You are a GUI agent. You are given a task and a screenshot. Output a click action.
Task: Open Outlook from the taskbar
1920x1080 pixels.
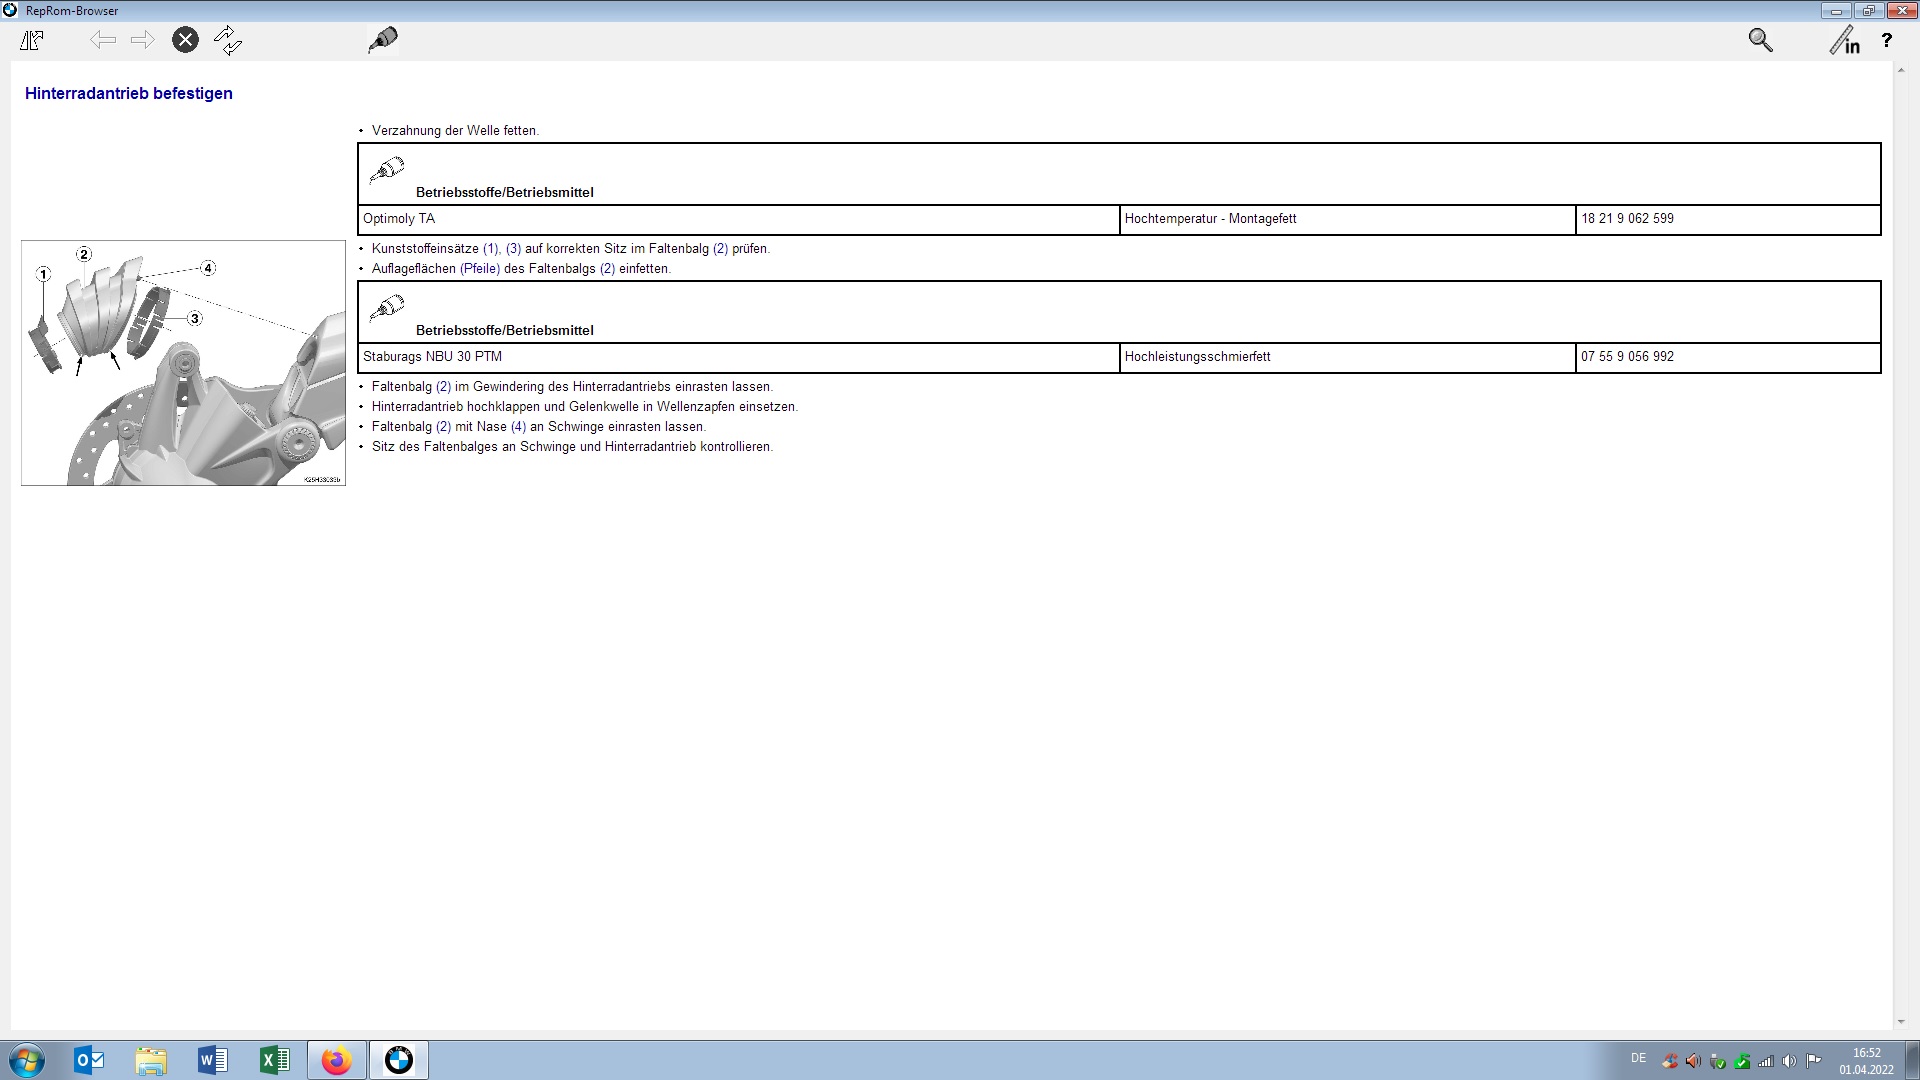pyautogui.click(x=89, y=1060)
